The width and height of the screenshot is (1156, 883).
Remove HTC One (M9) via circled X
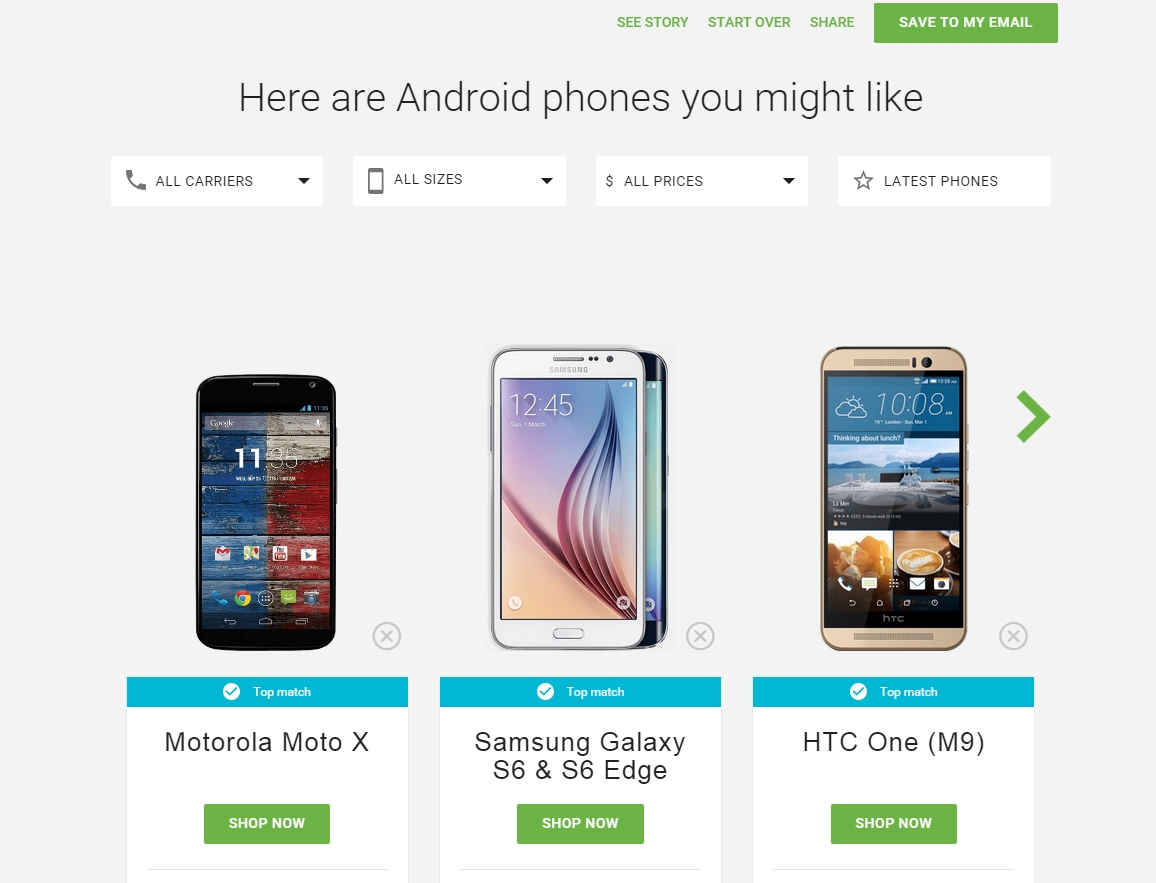tap(1013, 635)
